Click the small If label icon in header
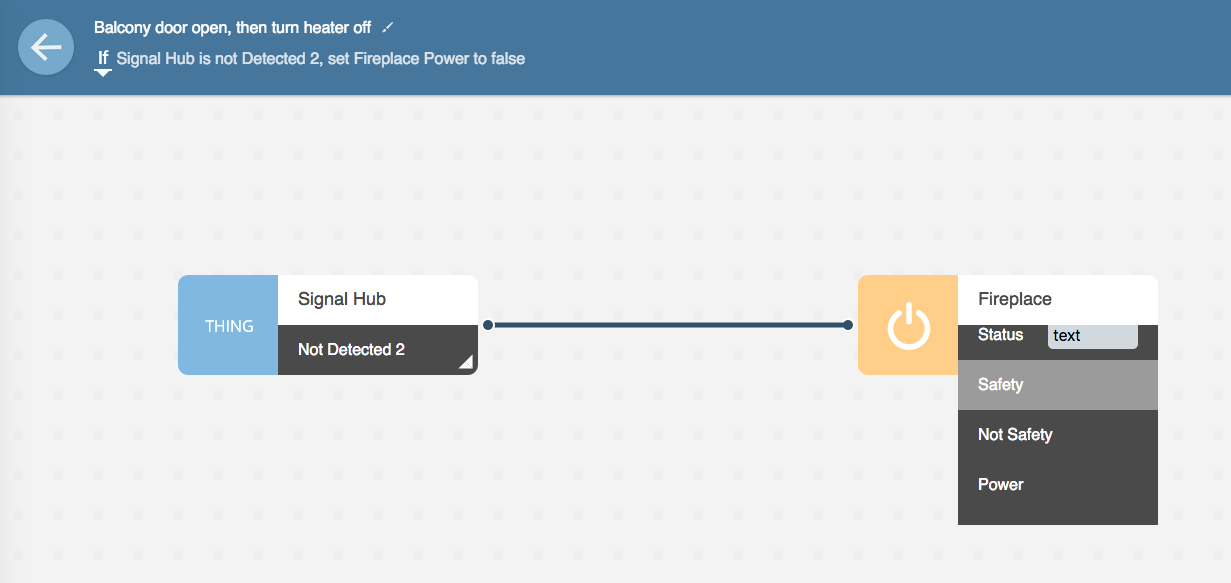1231x583 pixels. click(x=102, y=57)
